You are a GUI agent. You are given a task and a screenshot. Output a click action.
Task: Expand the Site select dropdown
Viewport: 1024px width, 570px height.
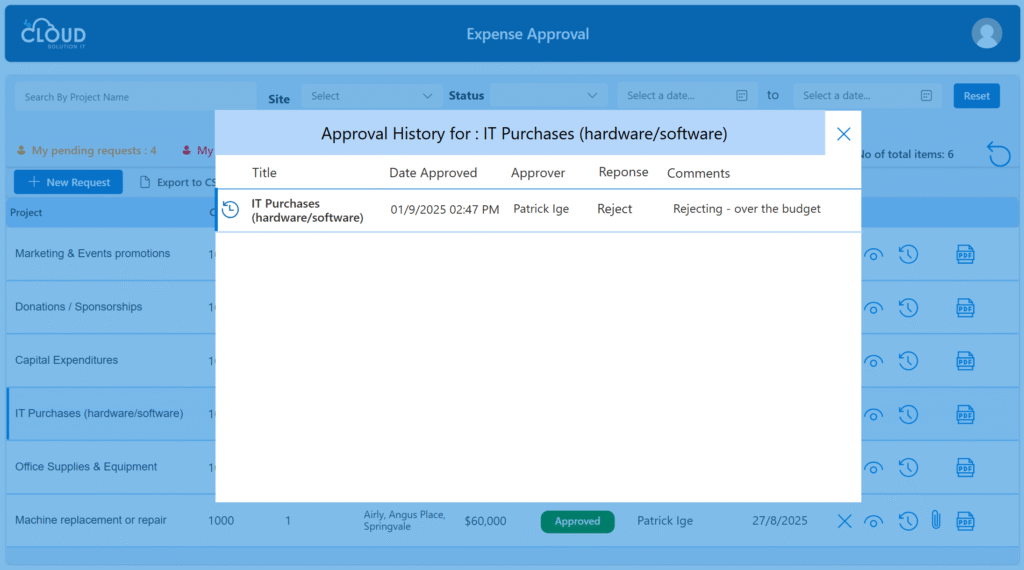coord(371,96)
